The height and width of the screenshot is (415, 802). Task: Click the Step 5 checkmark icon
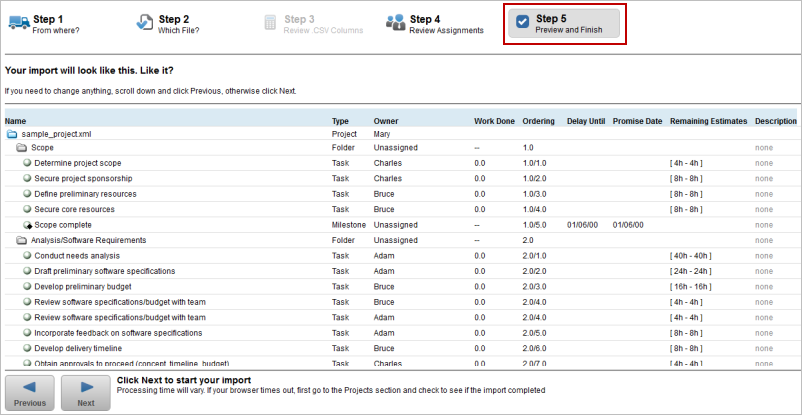coord(522,22)
